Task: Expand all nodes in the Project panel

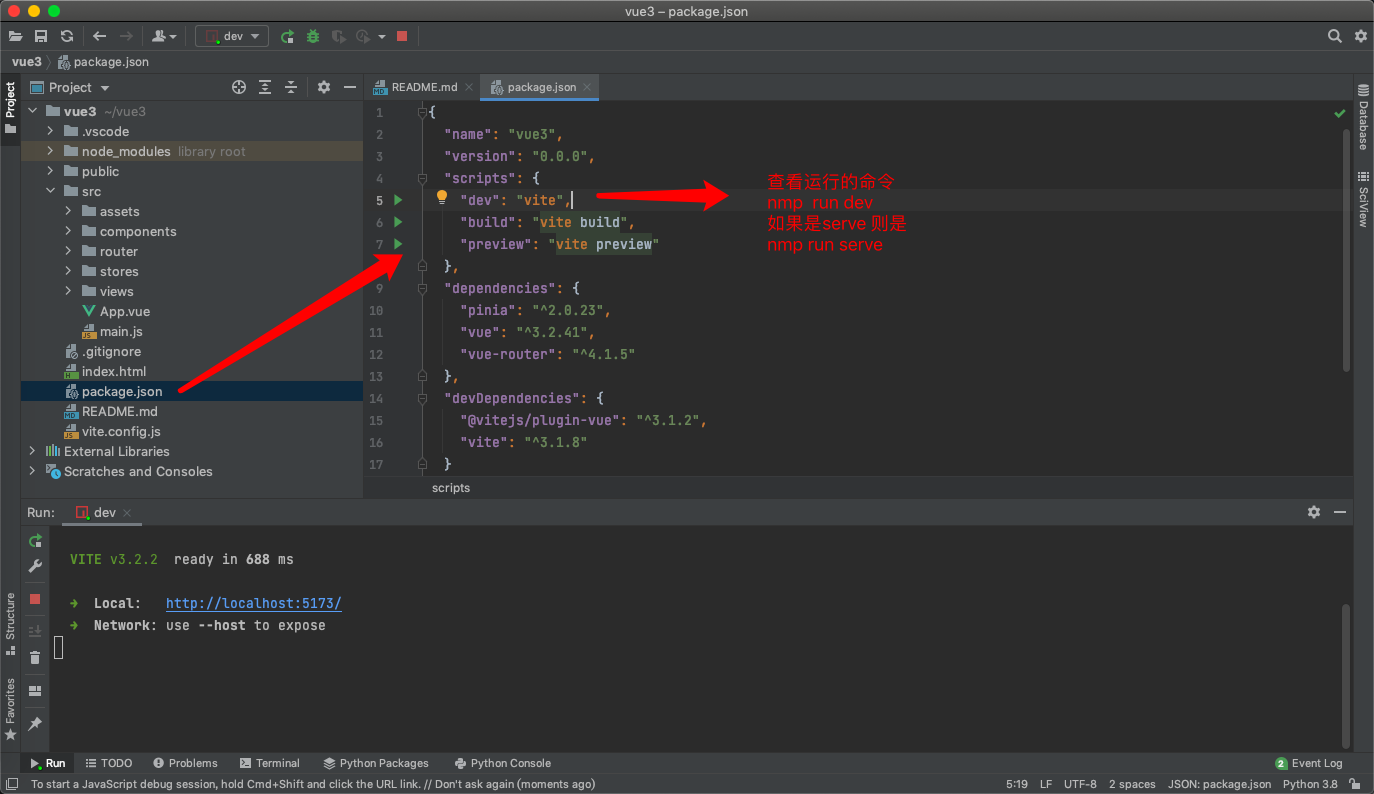Action: [x=265, y=87]
